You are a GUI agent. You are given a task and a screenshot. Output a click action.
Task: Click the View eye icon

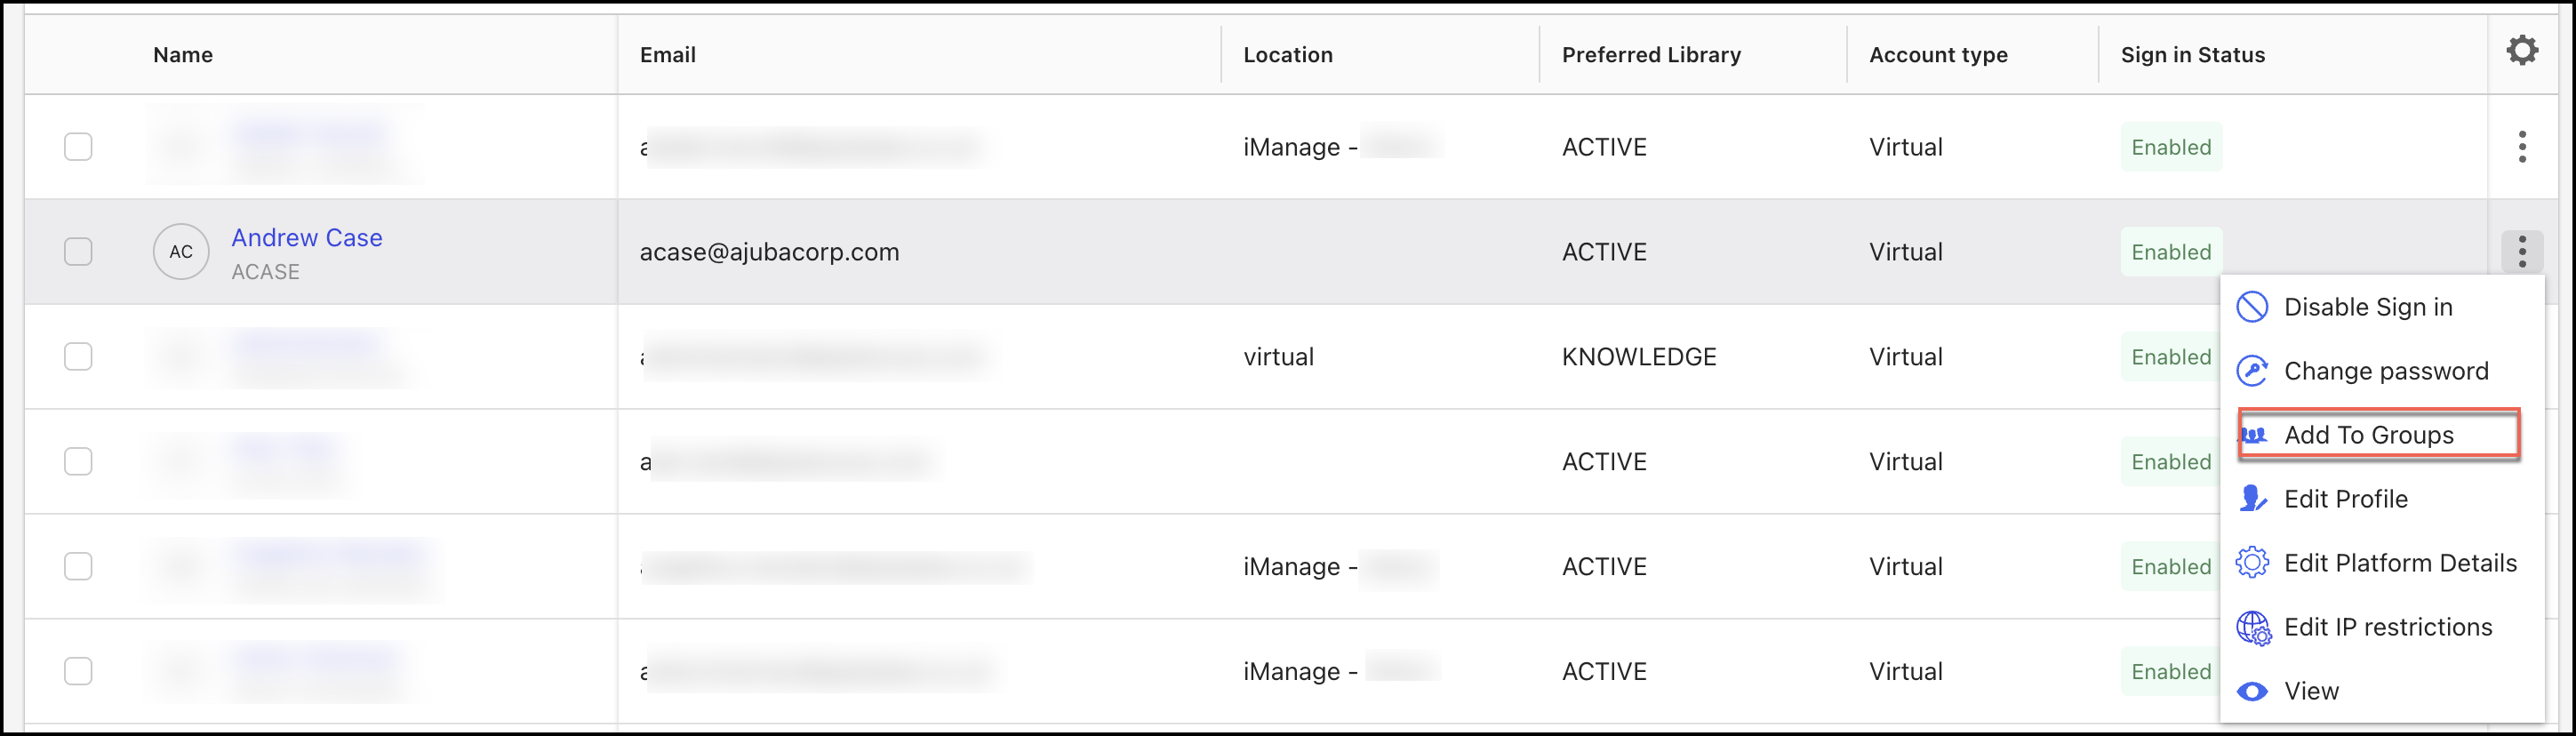(x=2252, y=691)
